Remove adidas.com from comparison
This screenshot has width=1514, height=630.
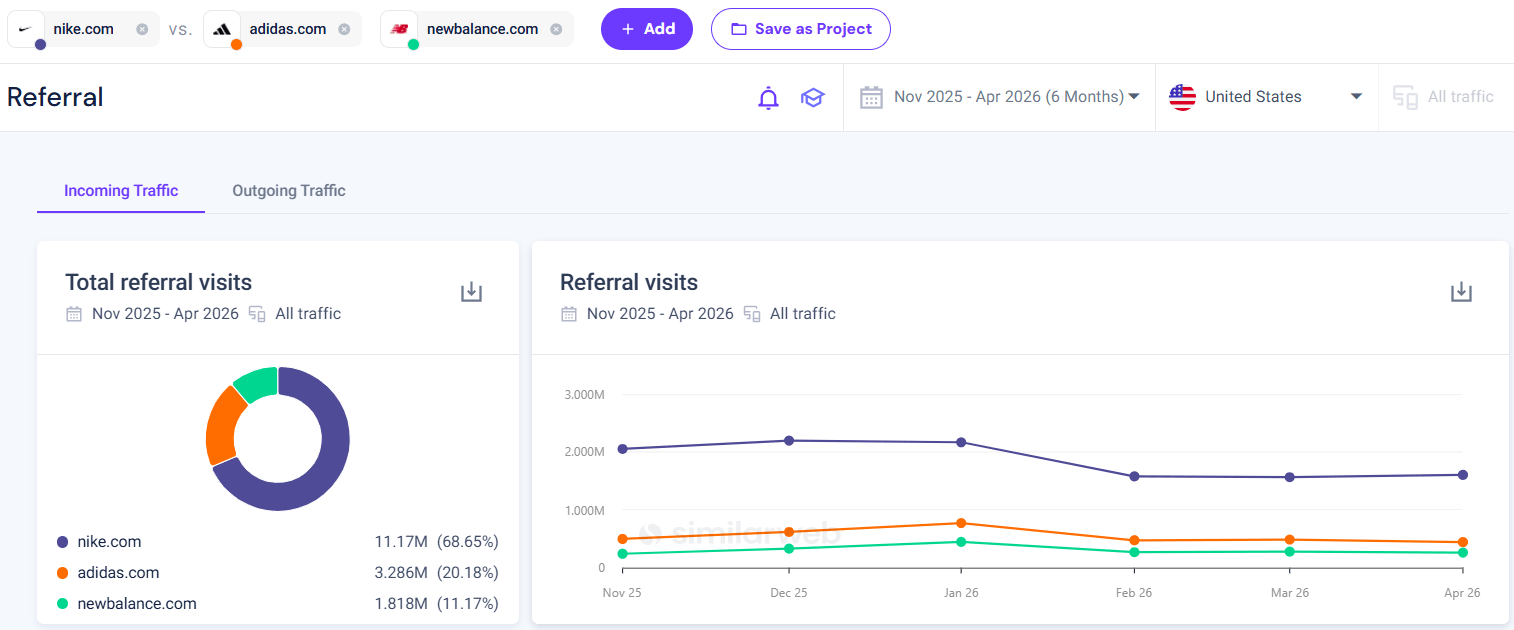344,29
